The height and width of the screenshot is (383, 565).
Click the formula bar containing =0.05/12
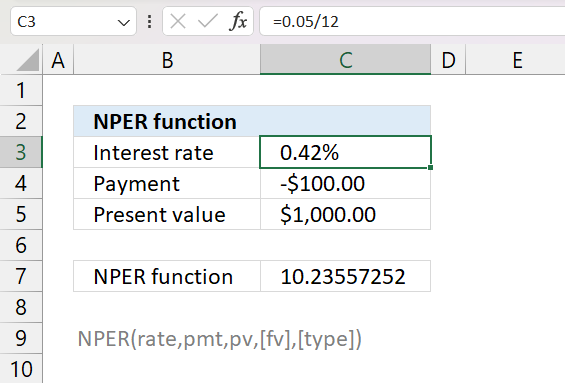click(x=412, y=21)
